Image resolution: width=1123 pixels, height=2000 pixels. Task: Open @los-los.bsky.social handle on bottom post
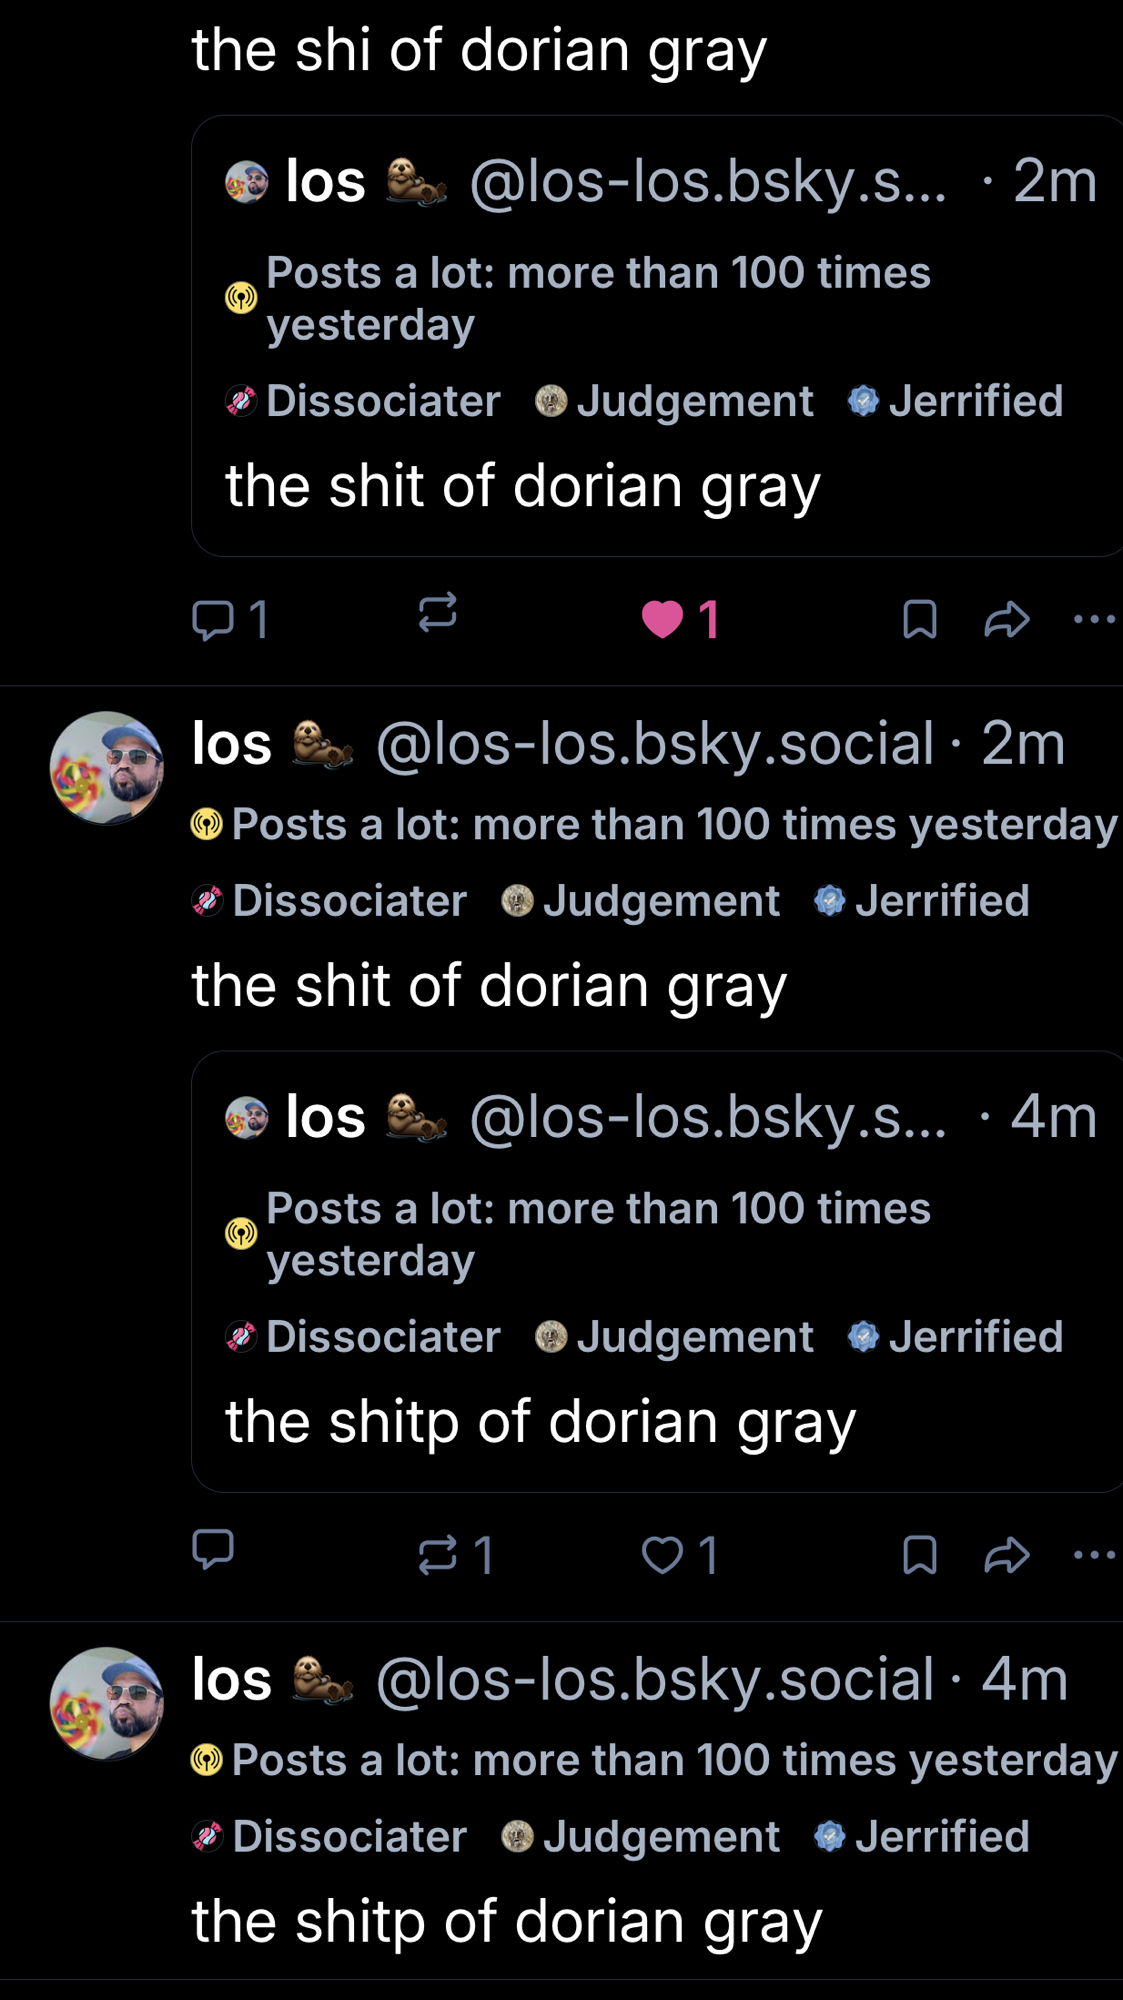[x=655, y=1680]
